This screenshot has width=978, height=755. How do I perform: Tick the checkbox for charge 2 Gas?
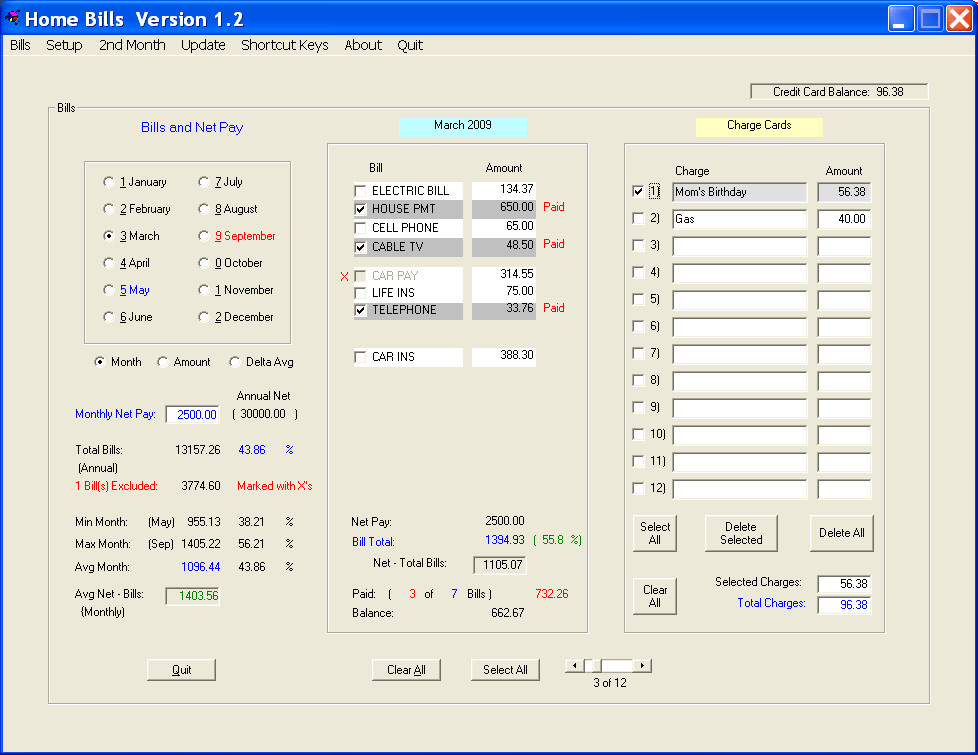(x=639, y=219)
